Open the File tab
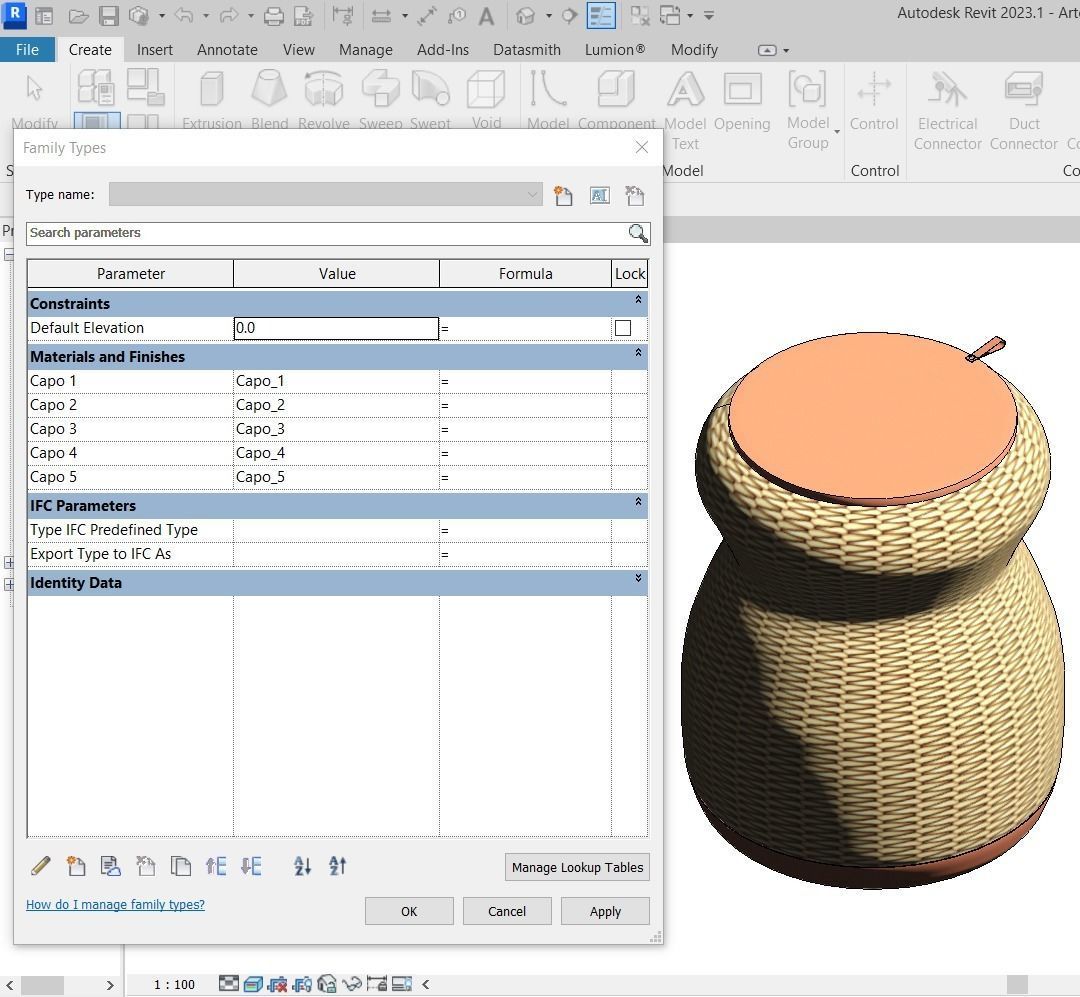Viewport: 1080px width, 997px height. coord(28,50)
